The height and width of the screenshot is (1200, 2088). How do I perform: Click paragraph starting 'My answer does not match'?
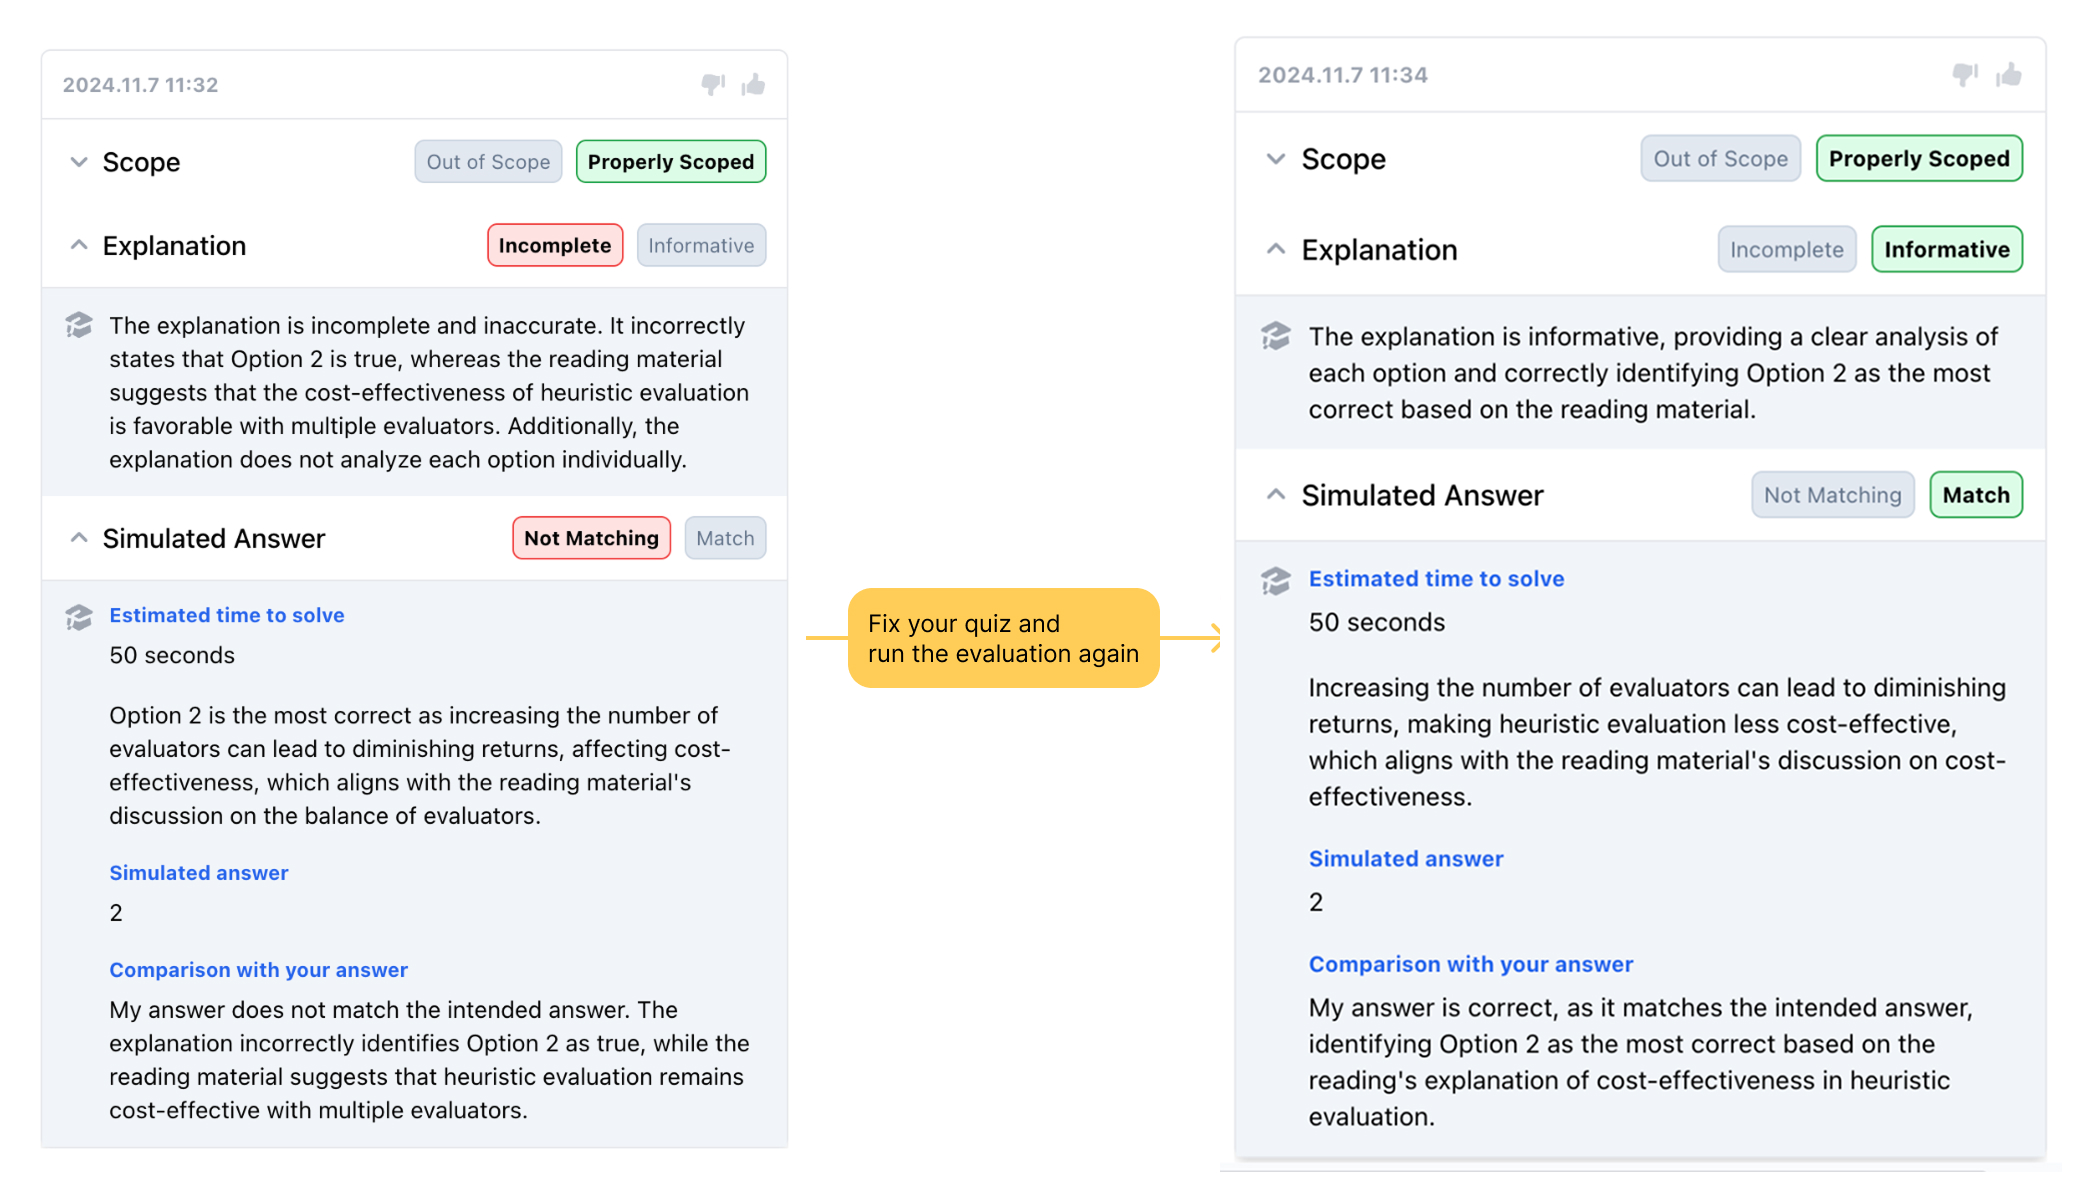coord(429,1060)
